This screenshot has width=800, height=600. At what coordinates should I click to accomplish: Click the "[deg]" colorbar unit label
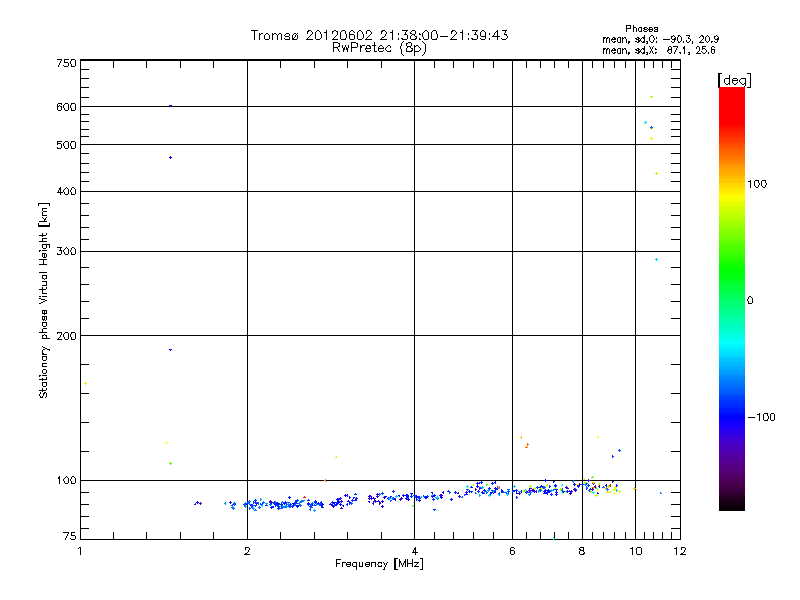point(734,80)
